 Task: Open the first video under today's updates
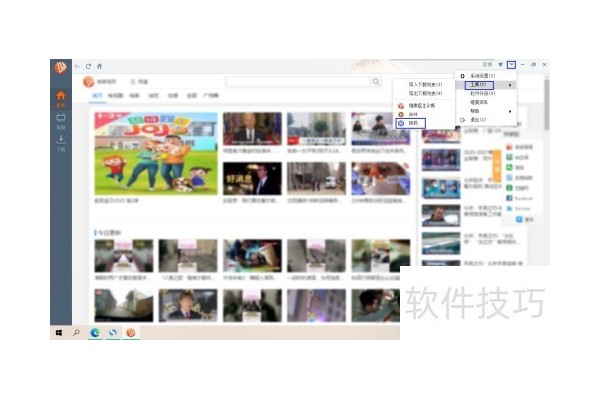(x=124, y=256)
